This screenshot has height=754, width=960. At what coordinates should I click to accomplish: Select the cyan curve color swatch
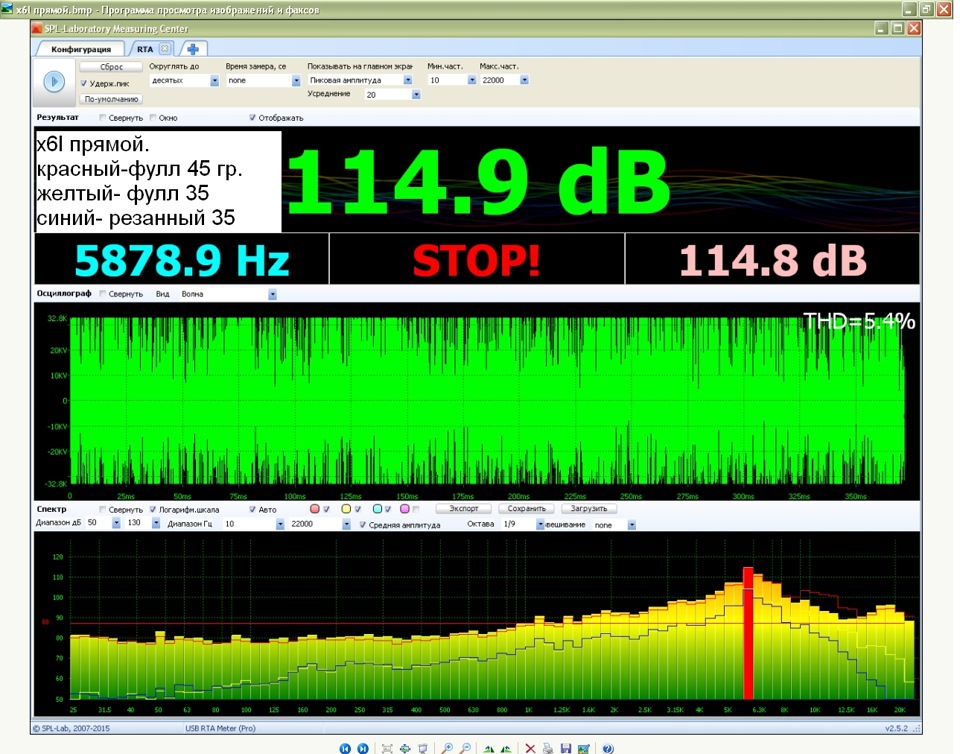tap(377, 509)
